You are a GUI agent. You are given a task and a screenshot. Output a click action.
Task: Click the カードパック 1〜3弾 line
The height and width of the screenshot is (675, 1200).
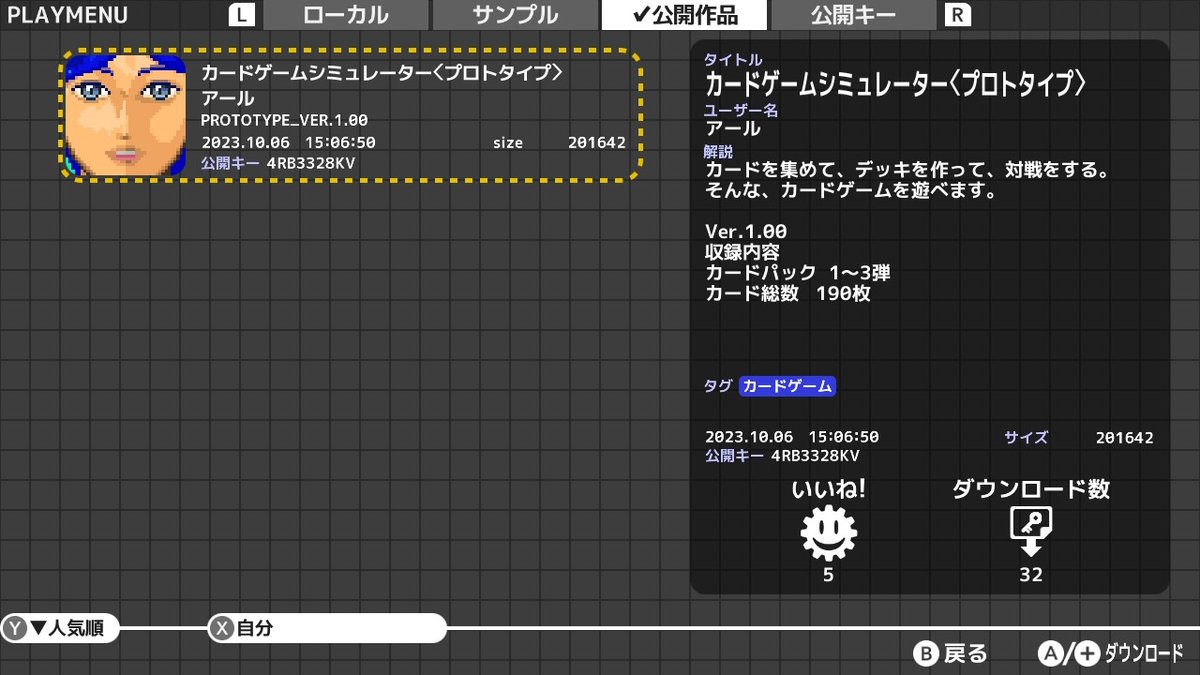[x=798, y=272]
